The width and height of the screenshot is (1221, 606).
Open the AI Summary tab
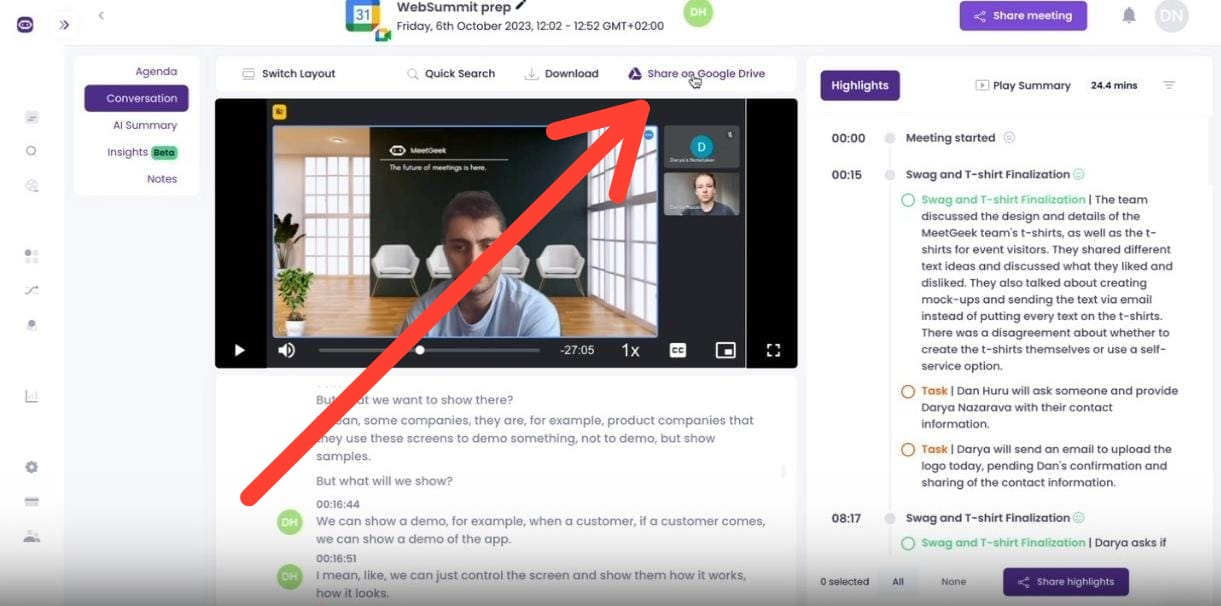pyautogui.click(x=145, y=125)
